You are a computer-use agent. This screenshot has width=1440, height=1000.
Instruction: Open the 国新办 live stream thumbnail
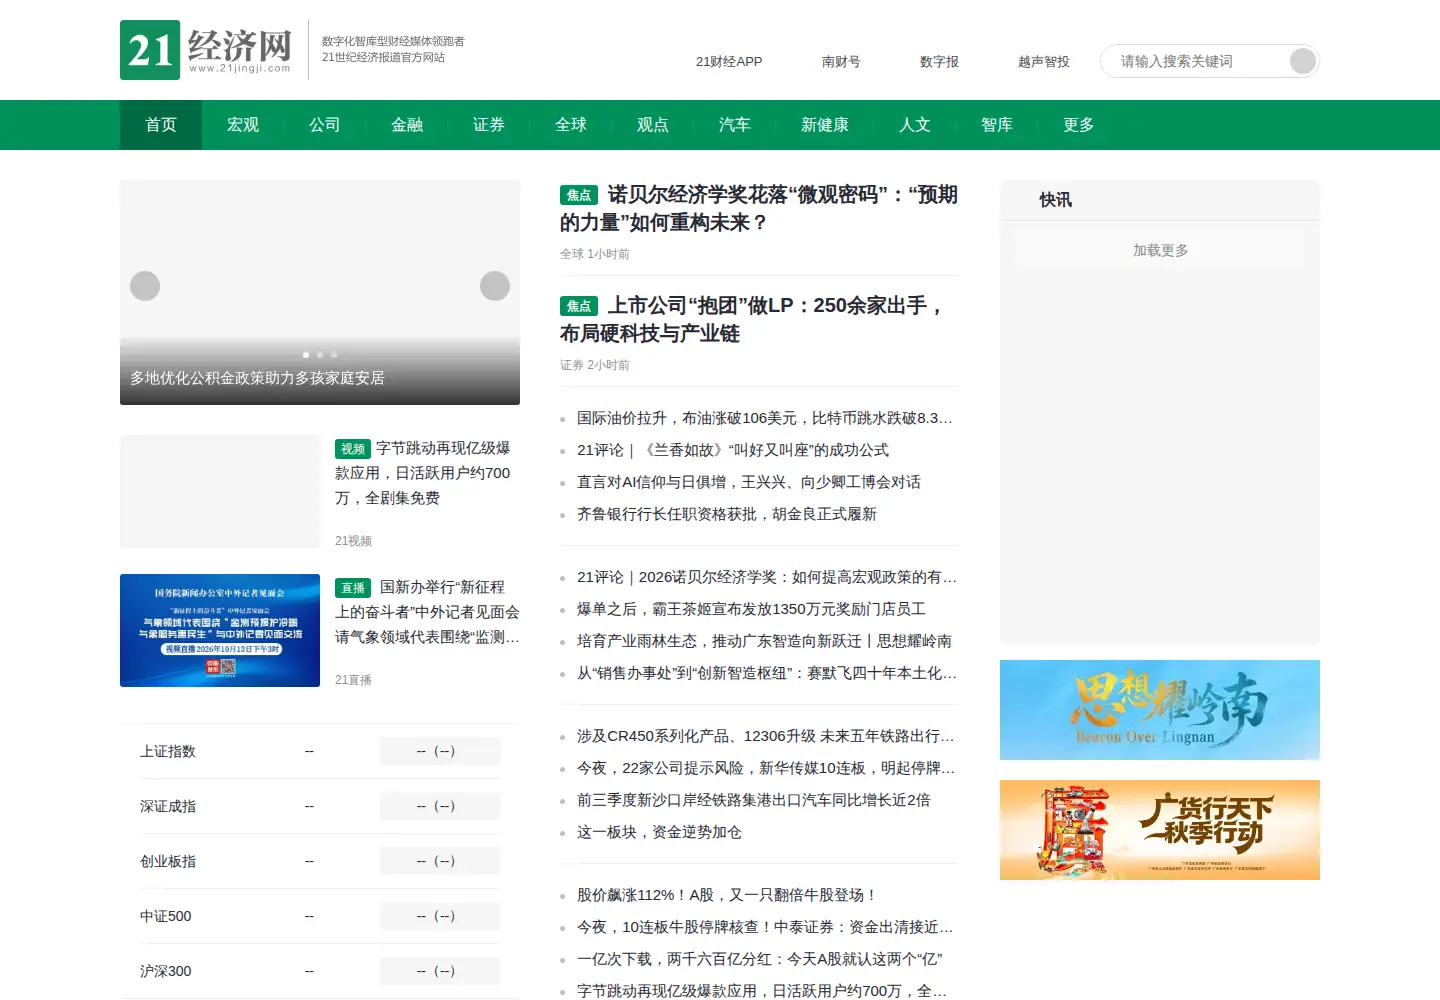click(x=220, y=630)
